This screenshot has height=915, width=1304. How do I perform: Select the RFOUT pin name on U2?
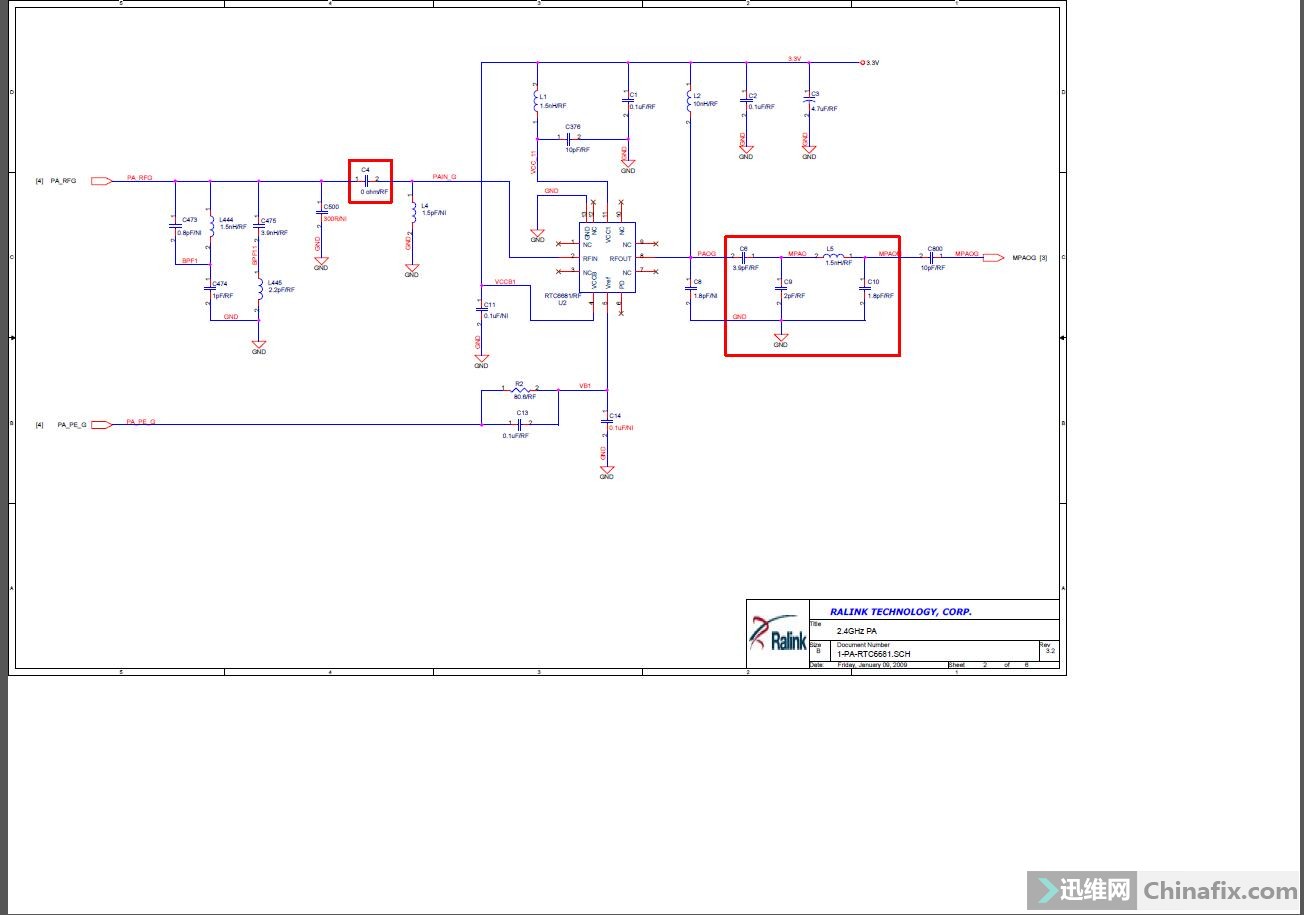click(x=620, y=258)
